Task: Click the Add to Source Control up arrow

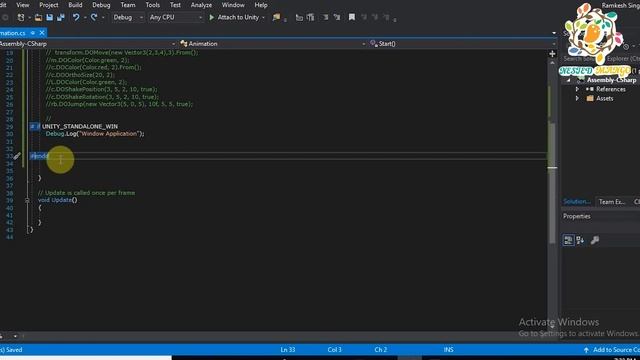Action: [586, 350]
